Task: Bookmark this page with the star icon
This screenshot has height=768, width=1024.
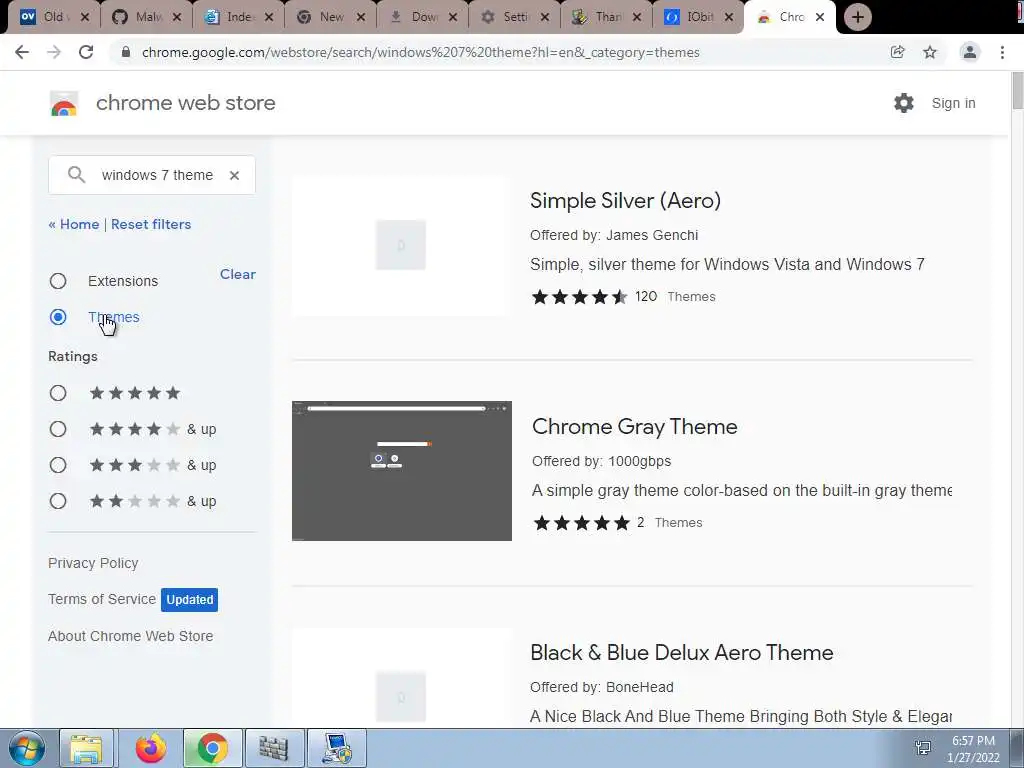Action: tap(930, 52)
